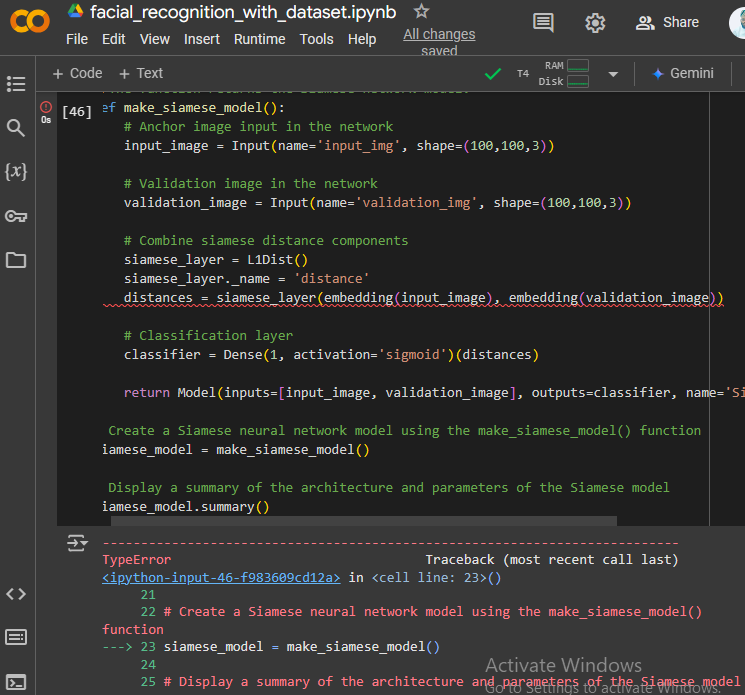This screenshot has height=695, width=745.
Task: Click the validation_image = Input line
Action: [x=377, y=202]
